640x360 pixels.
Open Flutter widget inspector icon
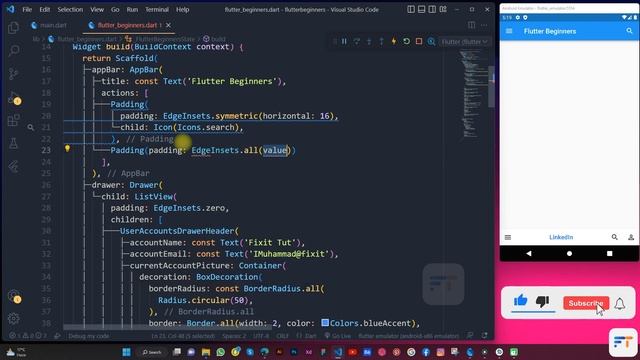(x=431, y=42)
